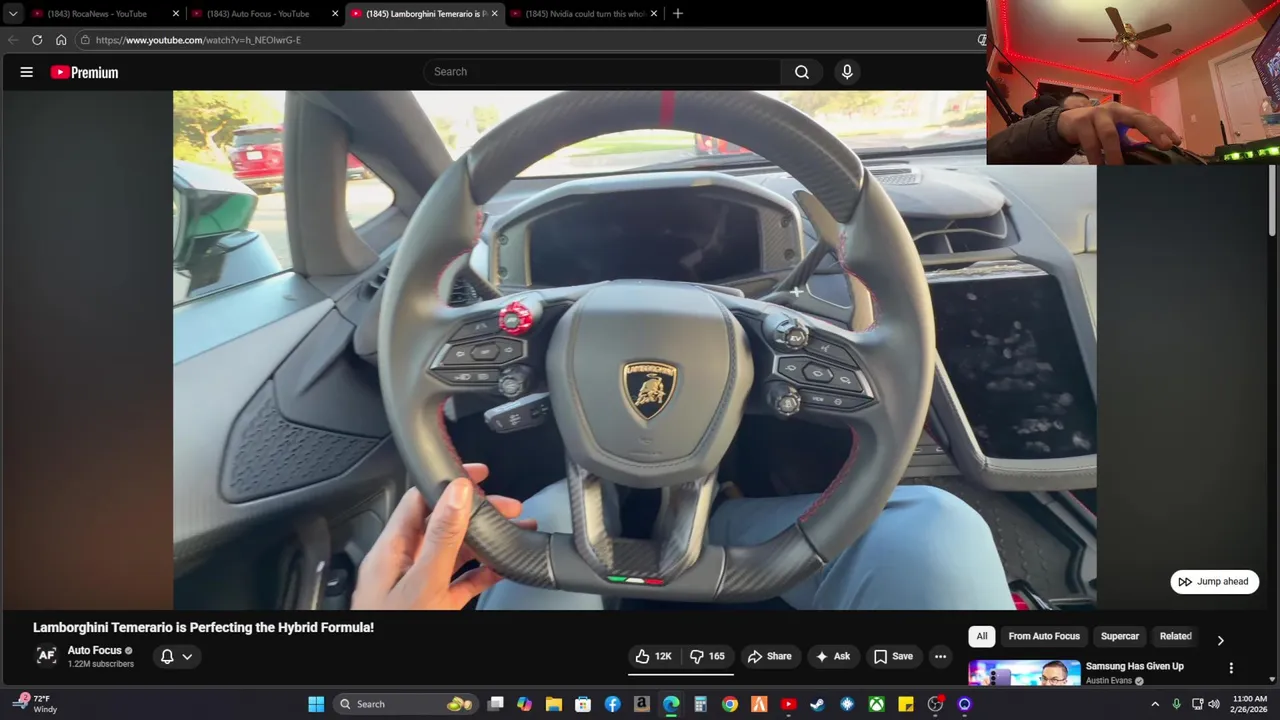Open options for Samsung Has Given Up video
This screenshot has height=720, width=1280.
click(1231, 668)
